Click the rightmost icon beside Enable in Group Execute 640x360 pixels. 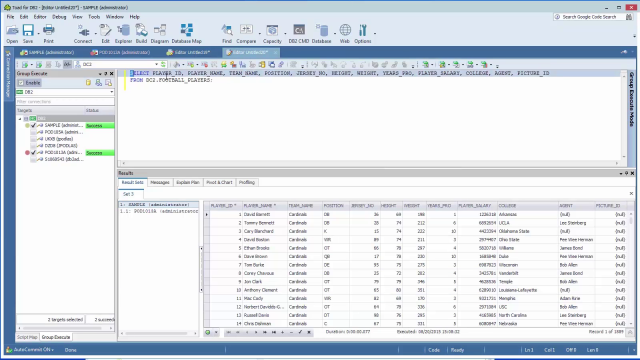109,83
